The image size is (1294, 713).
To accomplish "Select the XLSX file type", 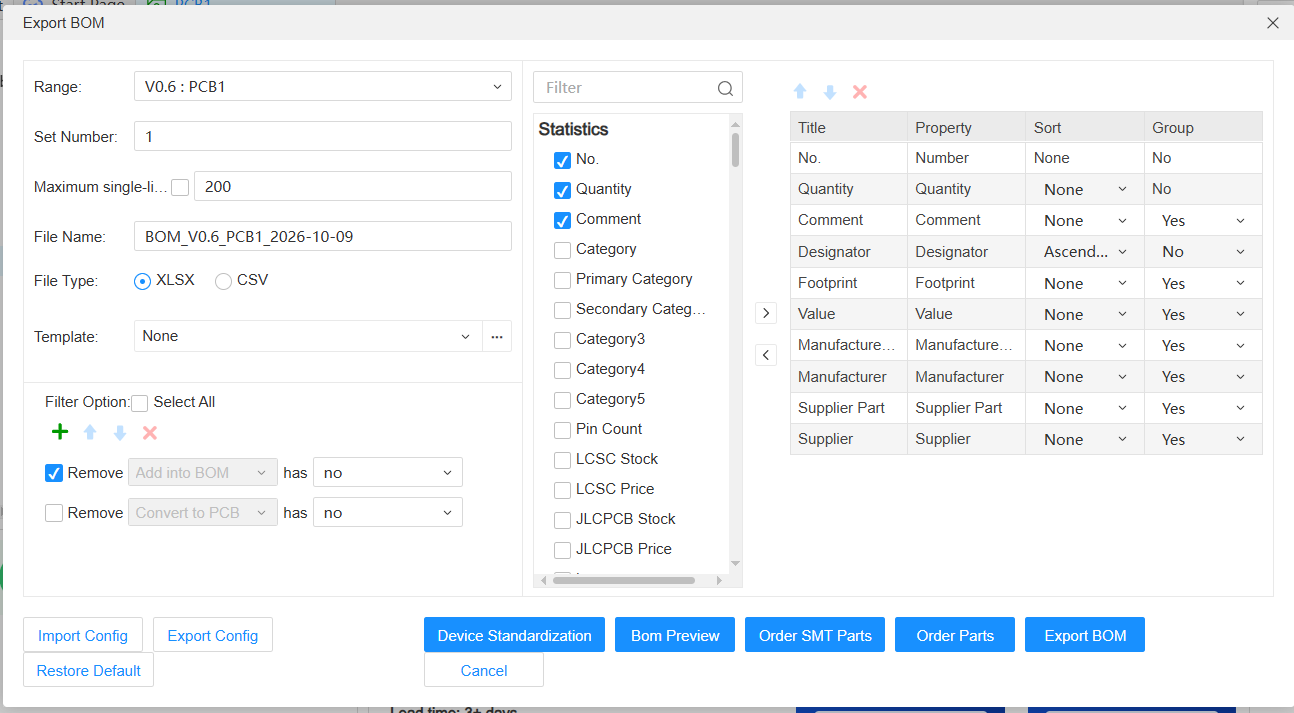I will (142, 281).
